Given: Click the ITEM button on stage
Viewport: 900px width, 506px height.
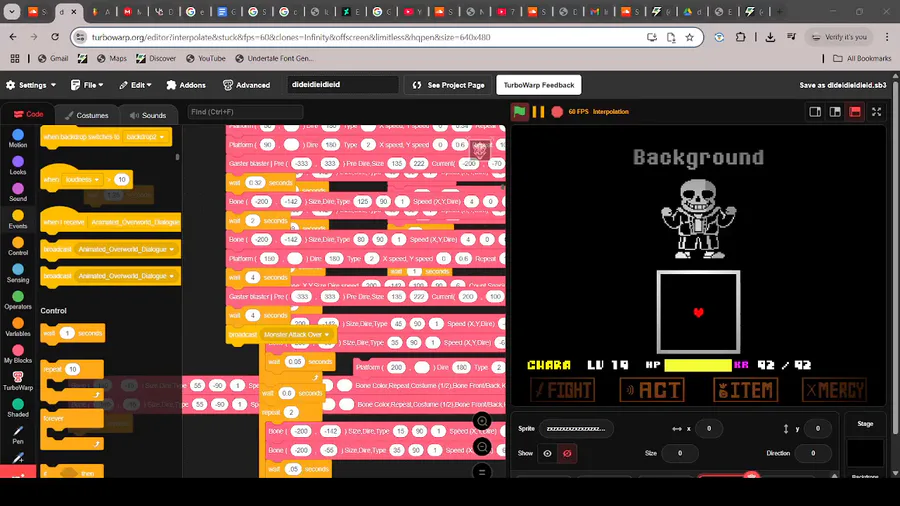Looking at the screenshot, I should [x=746, y=390].
